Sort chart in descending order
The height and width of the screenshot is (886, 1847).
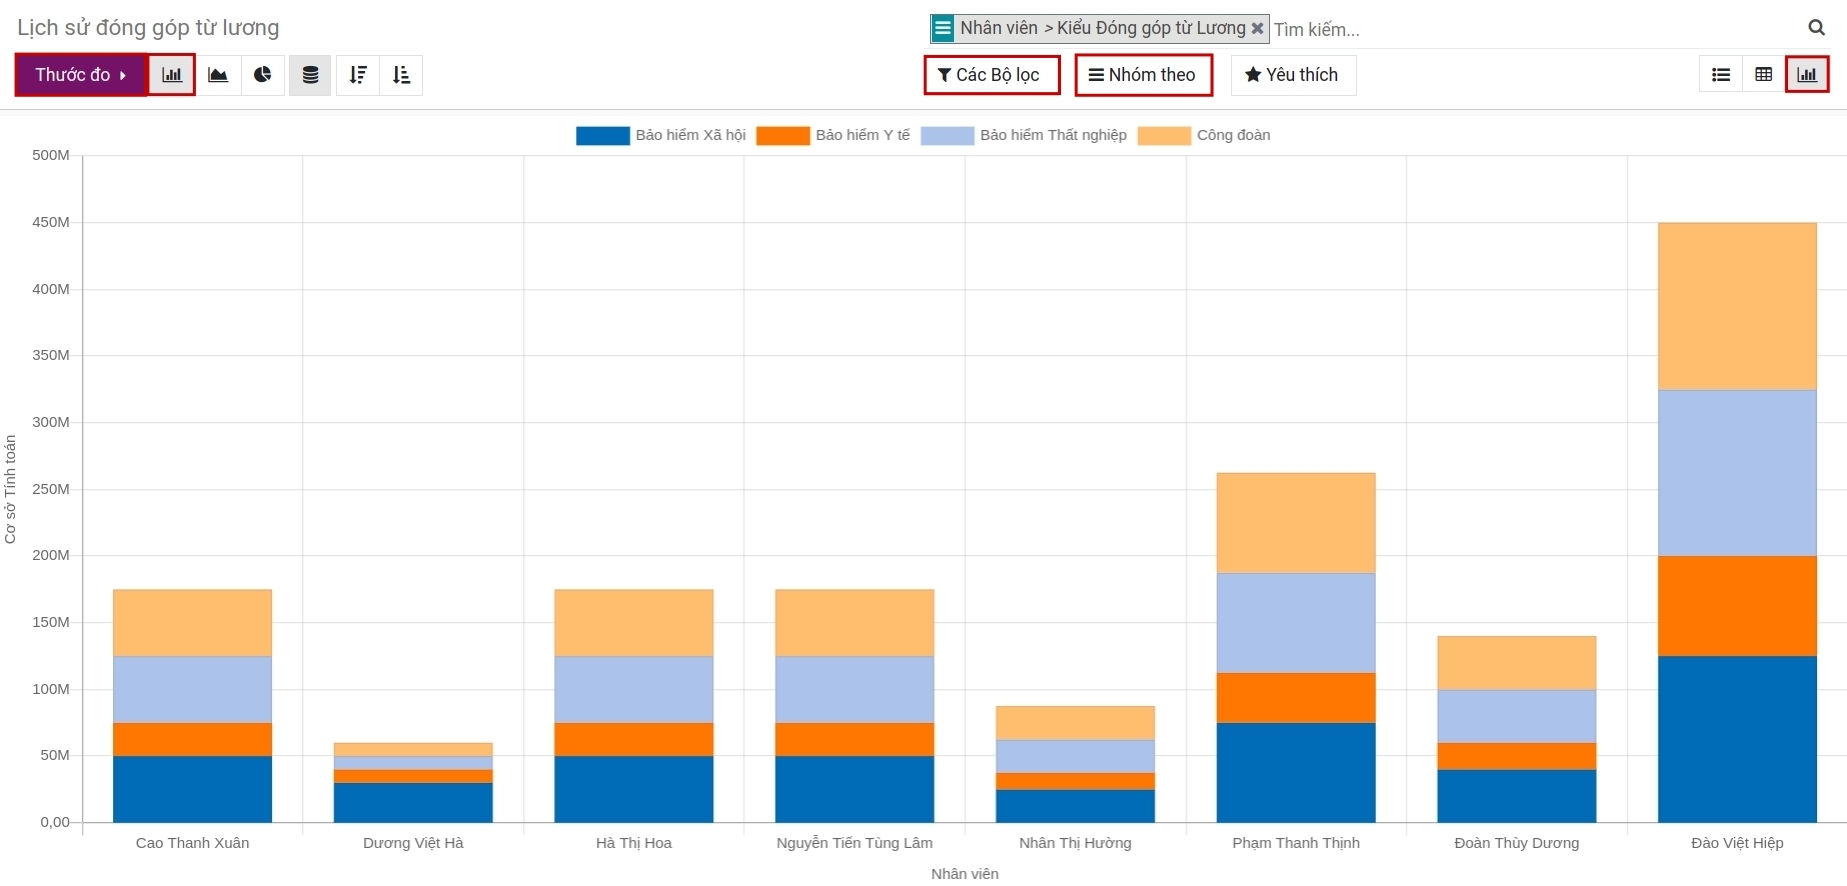click(358, 75)
